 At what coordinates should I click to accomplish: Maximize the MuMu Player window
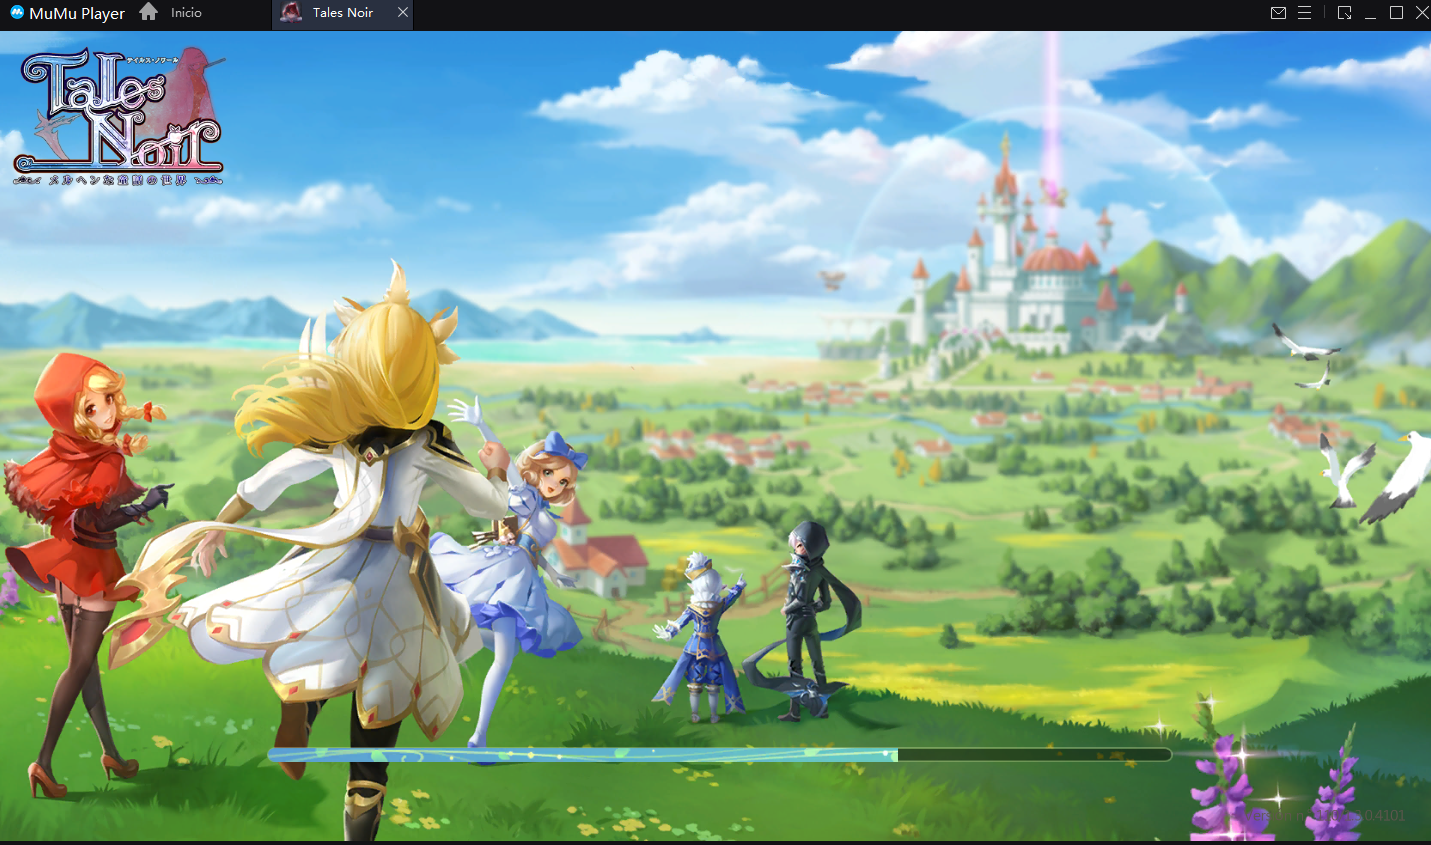pos(1396,13)
